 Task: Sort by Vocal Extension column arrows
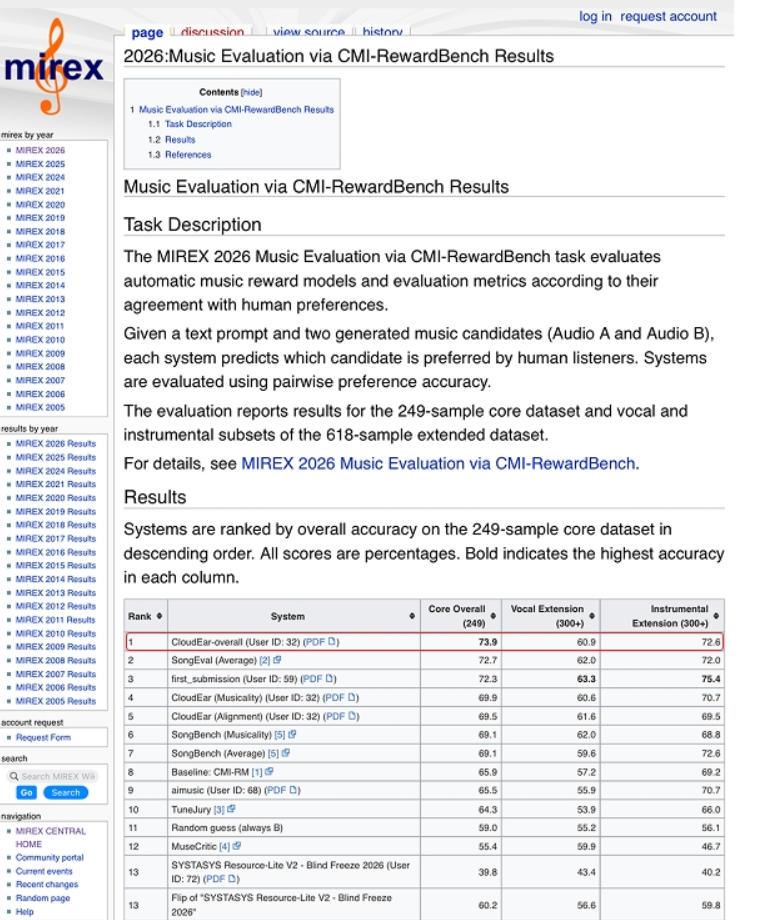click(592, 616)
